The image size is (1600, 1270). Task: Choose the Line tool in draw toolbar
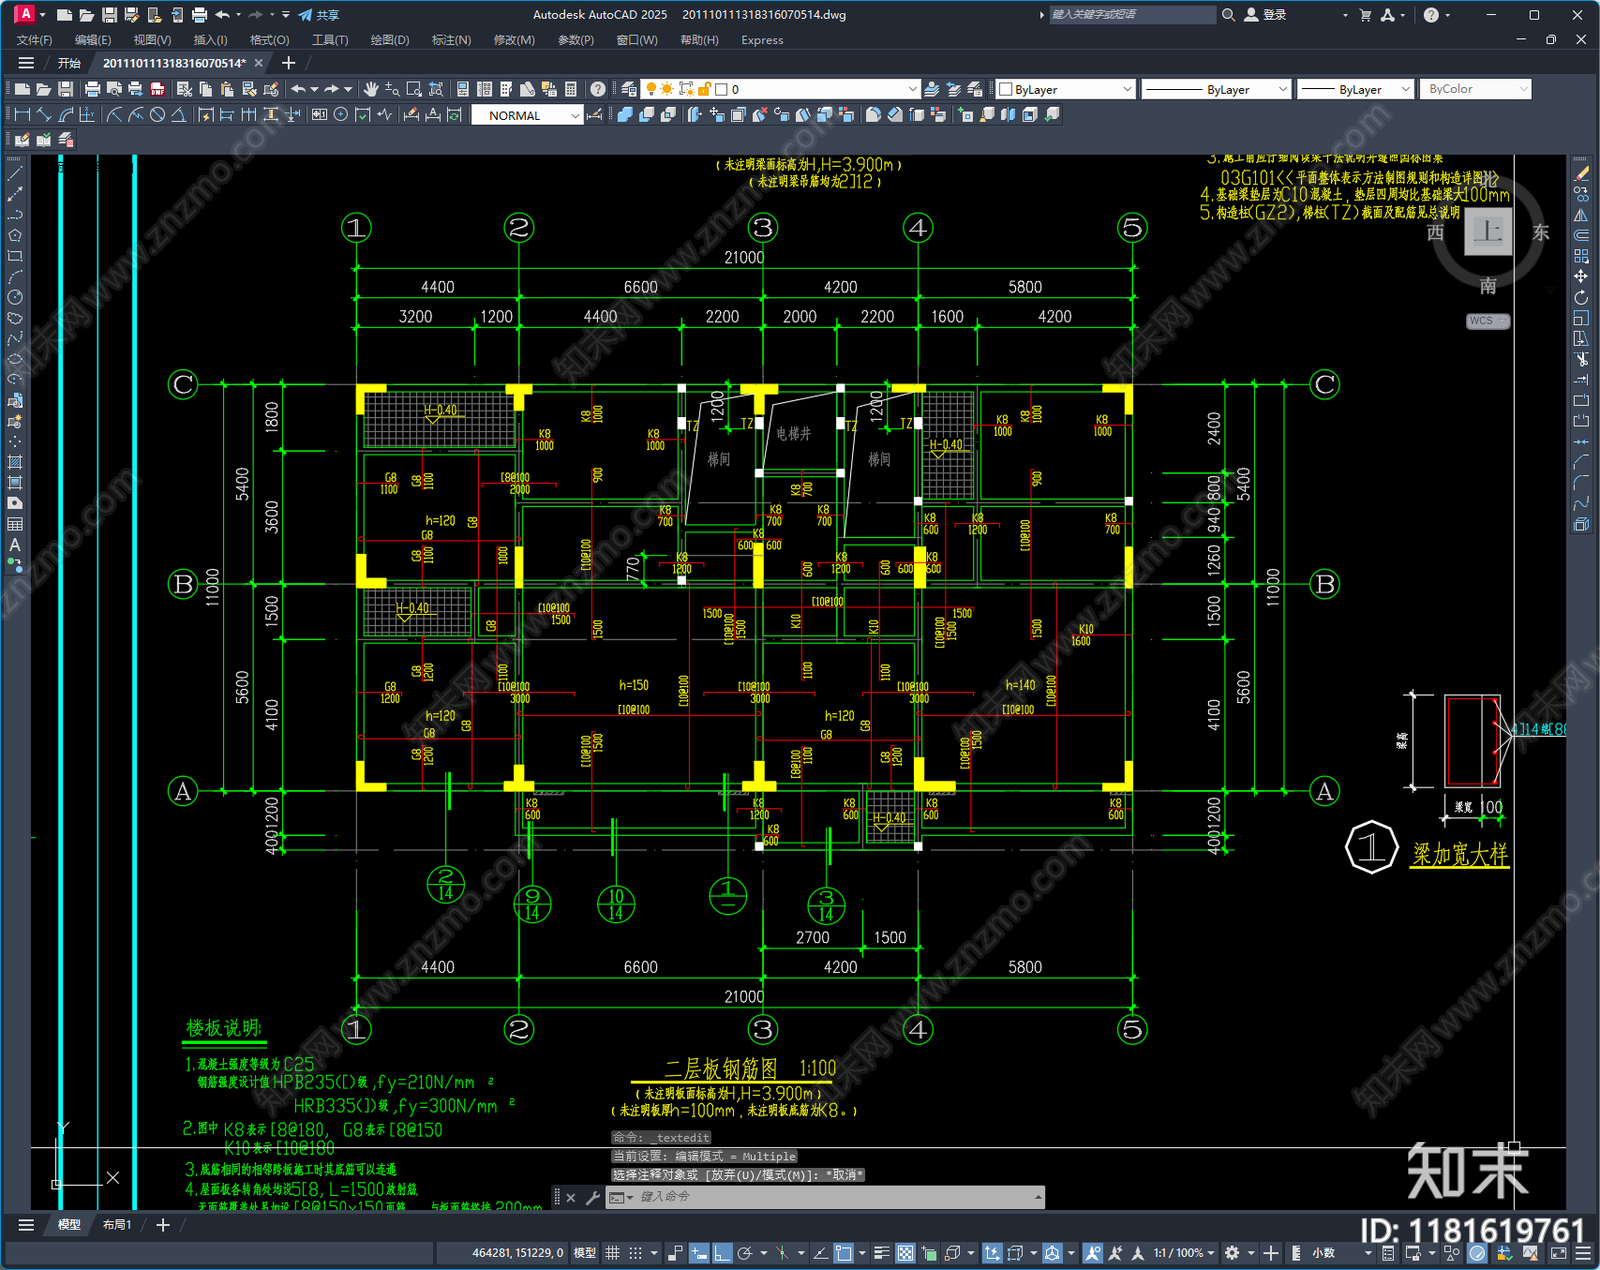tap(15, 173)
